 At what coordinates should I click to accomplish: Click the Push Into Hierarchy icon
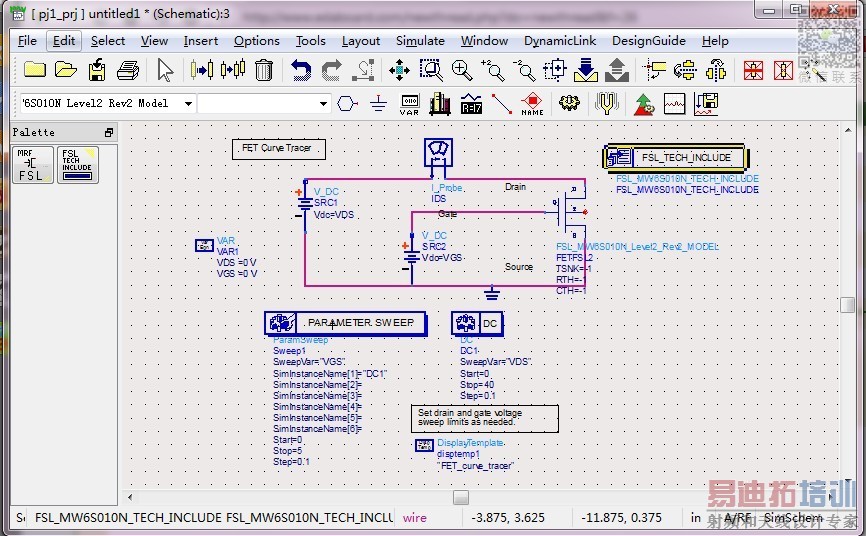(586, 70)
